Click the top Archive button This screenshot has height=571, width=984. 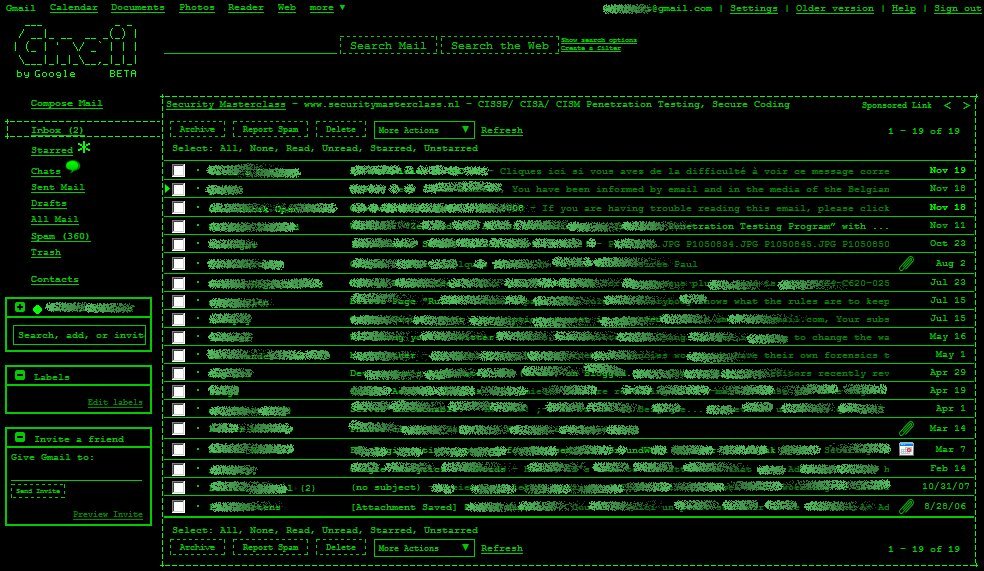tap(197, 129)
